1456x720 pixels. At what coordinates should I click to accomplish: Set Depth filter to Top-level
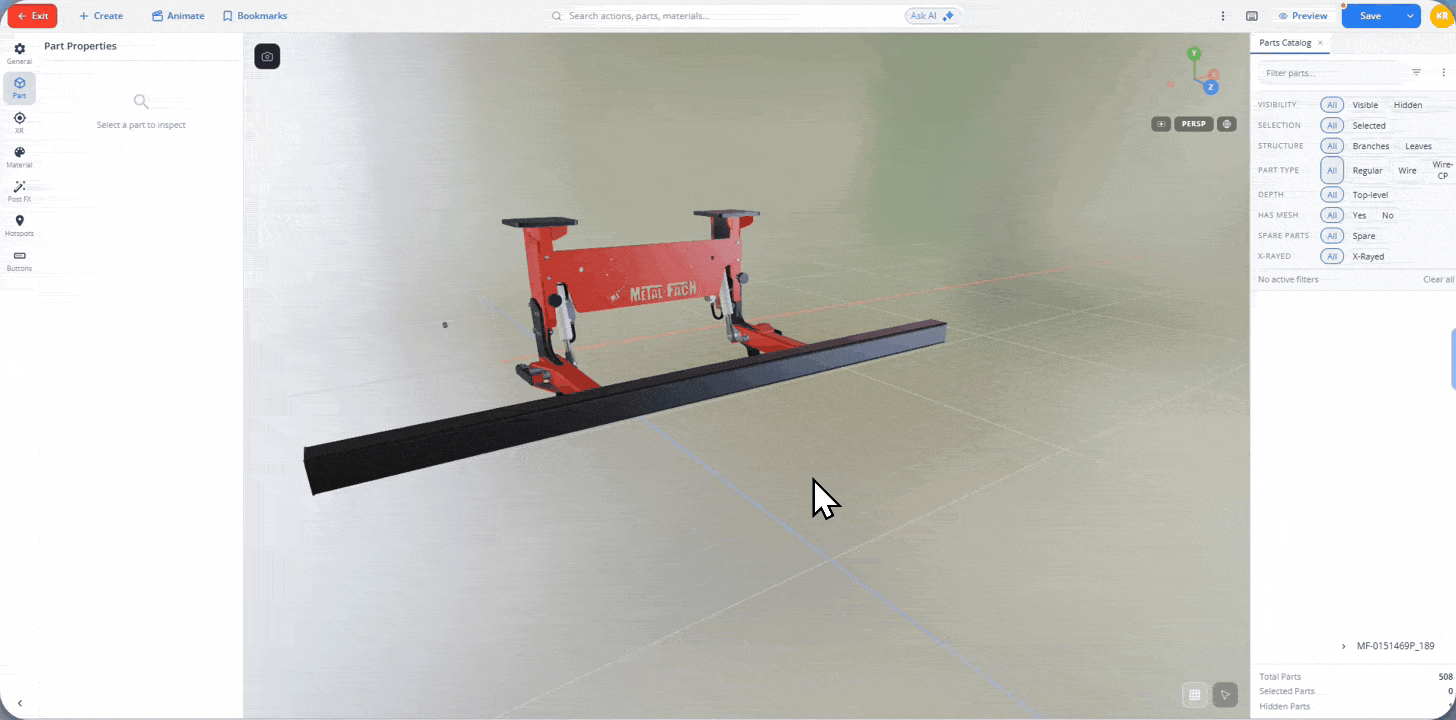(1370, 195)
